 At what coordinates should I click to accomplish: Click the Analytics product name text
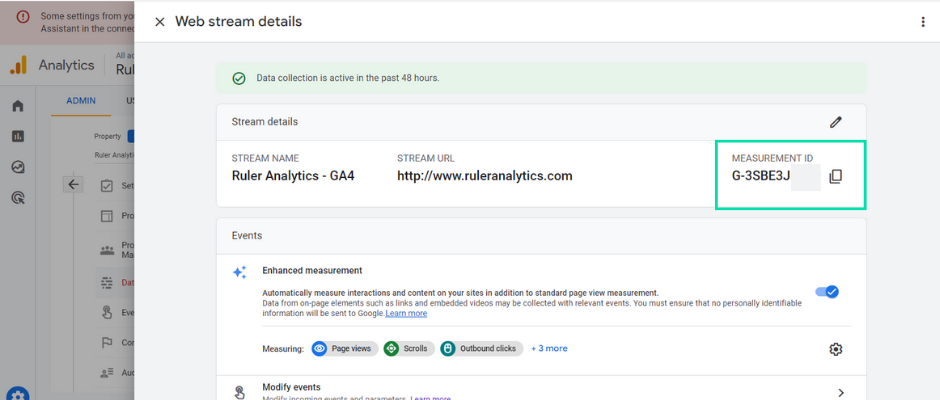point(67,65)
